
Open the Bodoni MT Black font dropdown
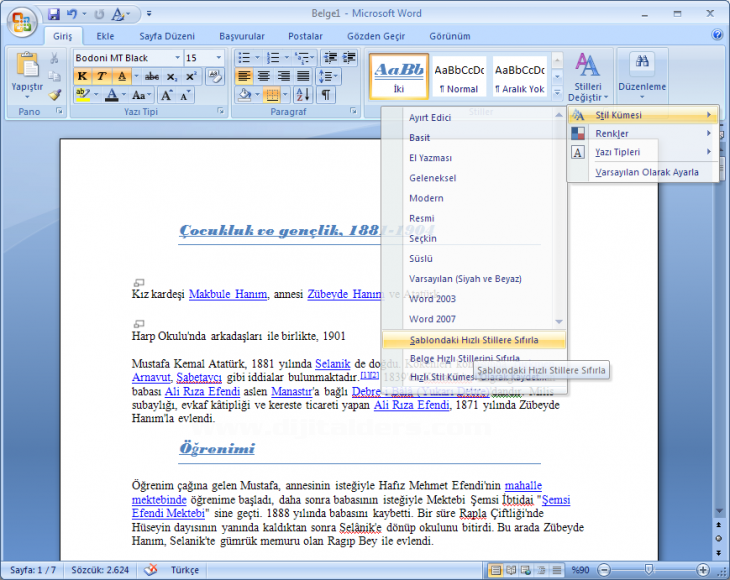[x=177, y=58]
